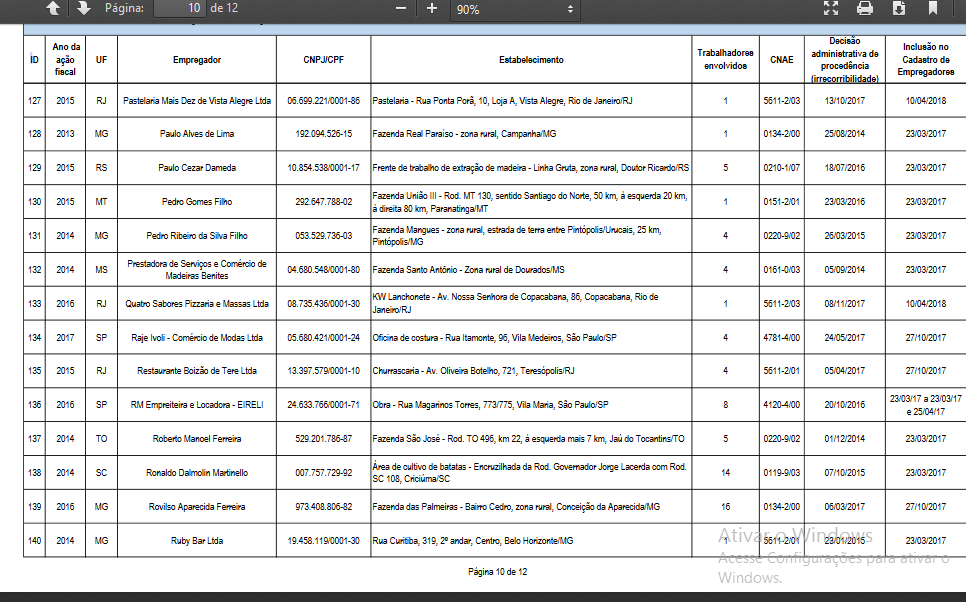Click the 'UF' column header

pyautogui.click(x=101, y=60)
